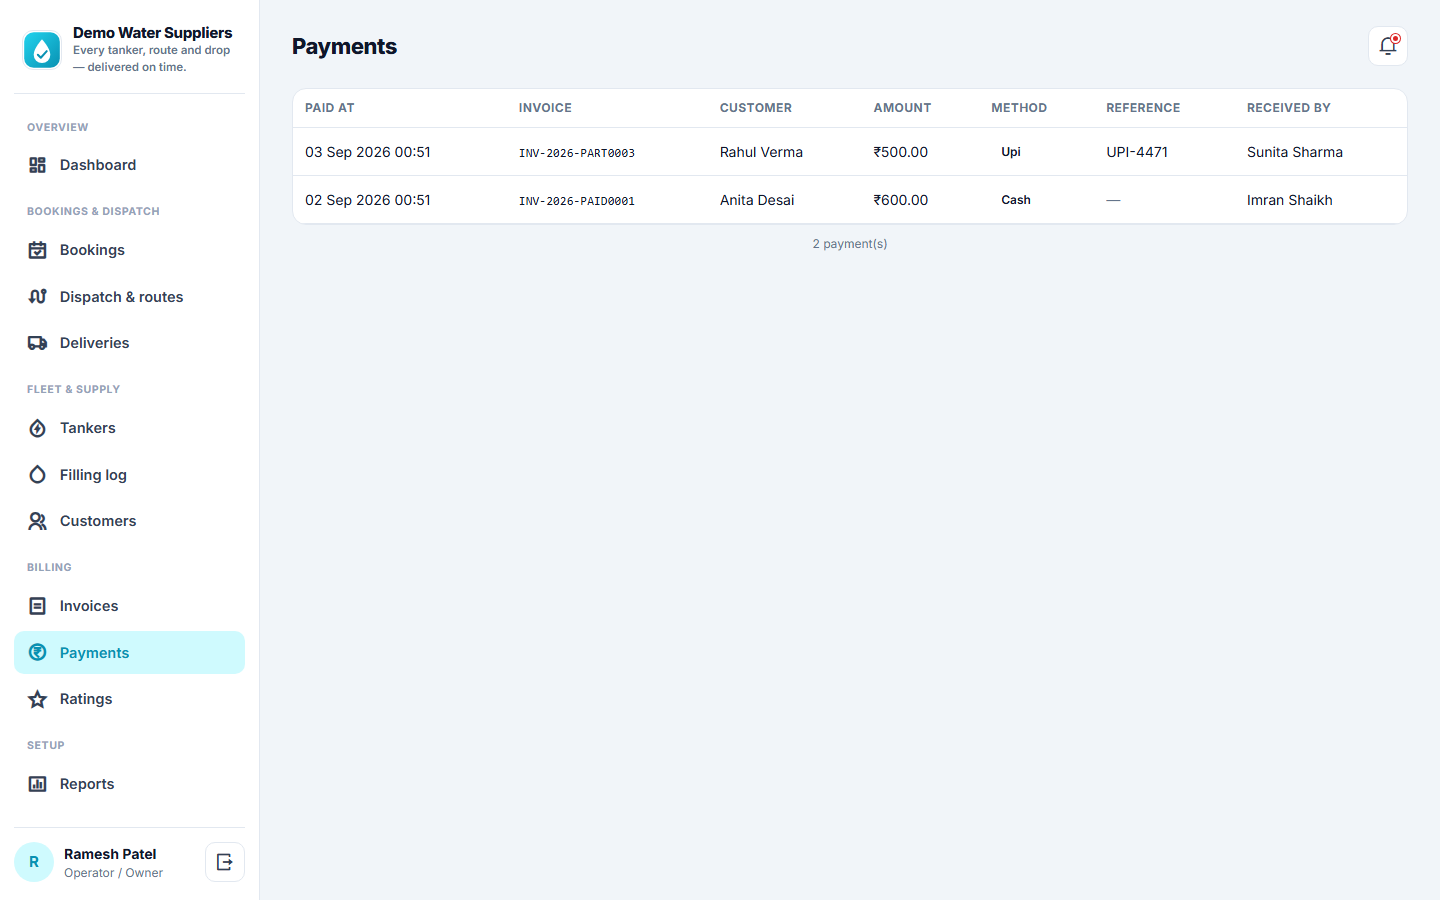Open the Bookings section
The height and width of the screenshot is (900, 1440).
click(129, 250)
